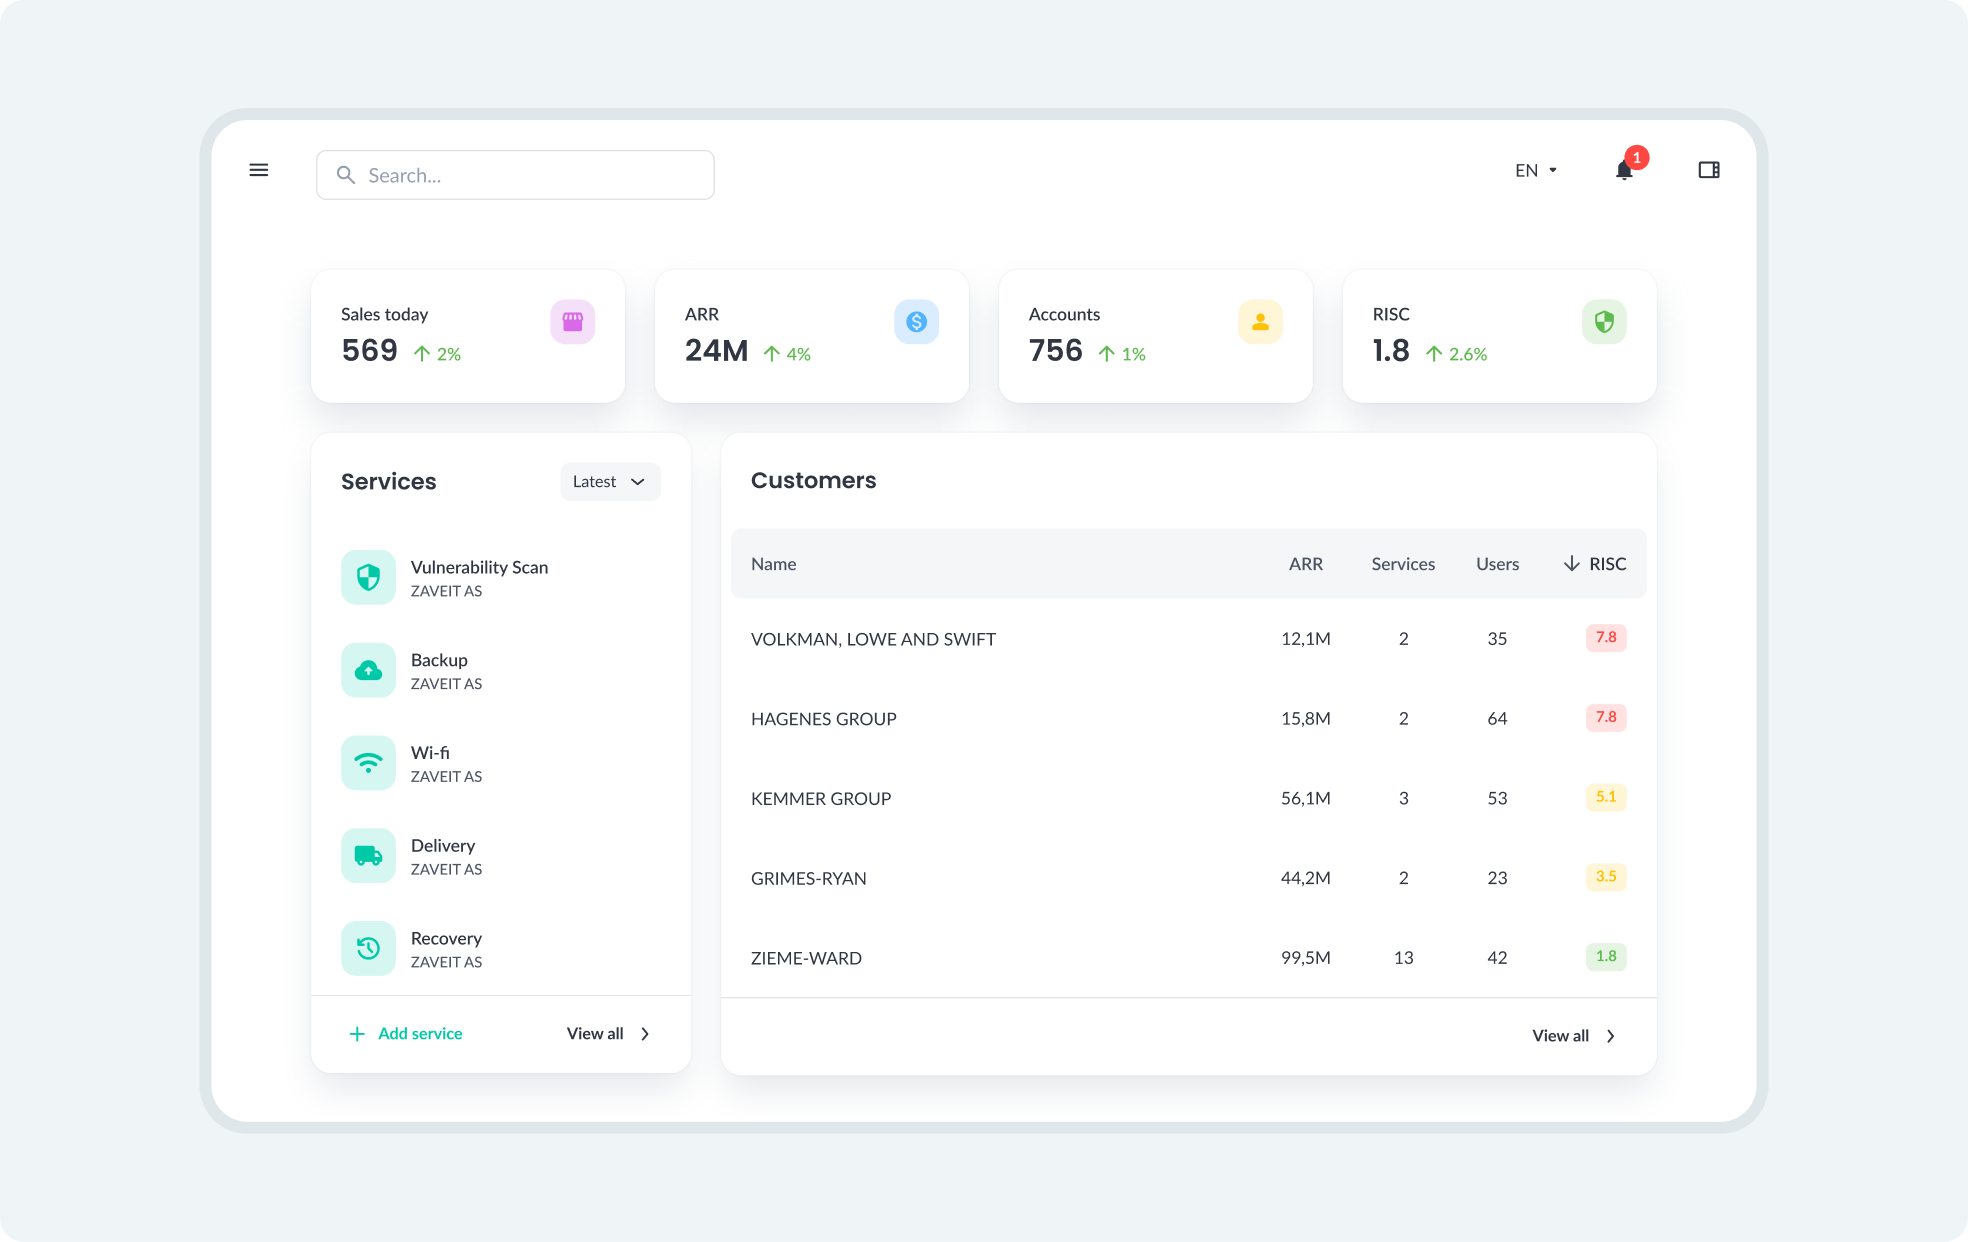Click the Accounts person icon
Screen dimensions: 1968x1242
(1260, 322)
